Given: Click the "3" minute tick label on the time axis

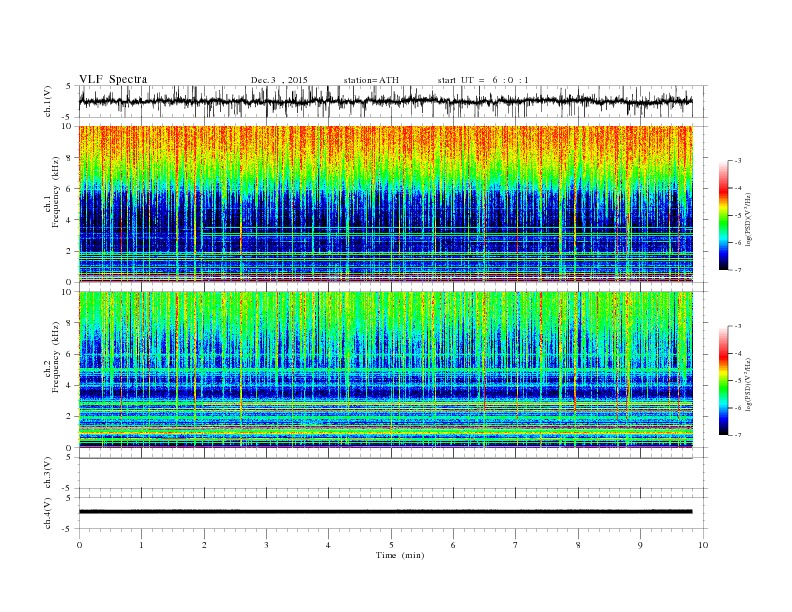Looking at the screenshot, I should (x=266, y=545).
